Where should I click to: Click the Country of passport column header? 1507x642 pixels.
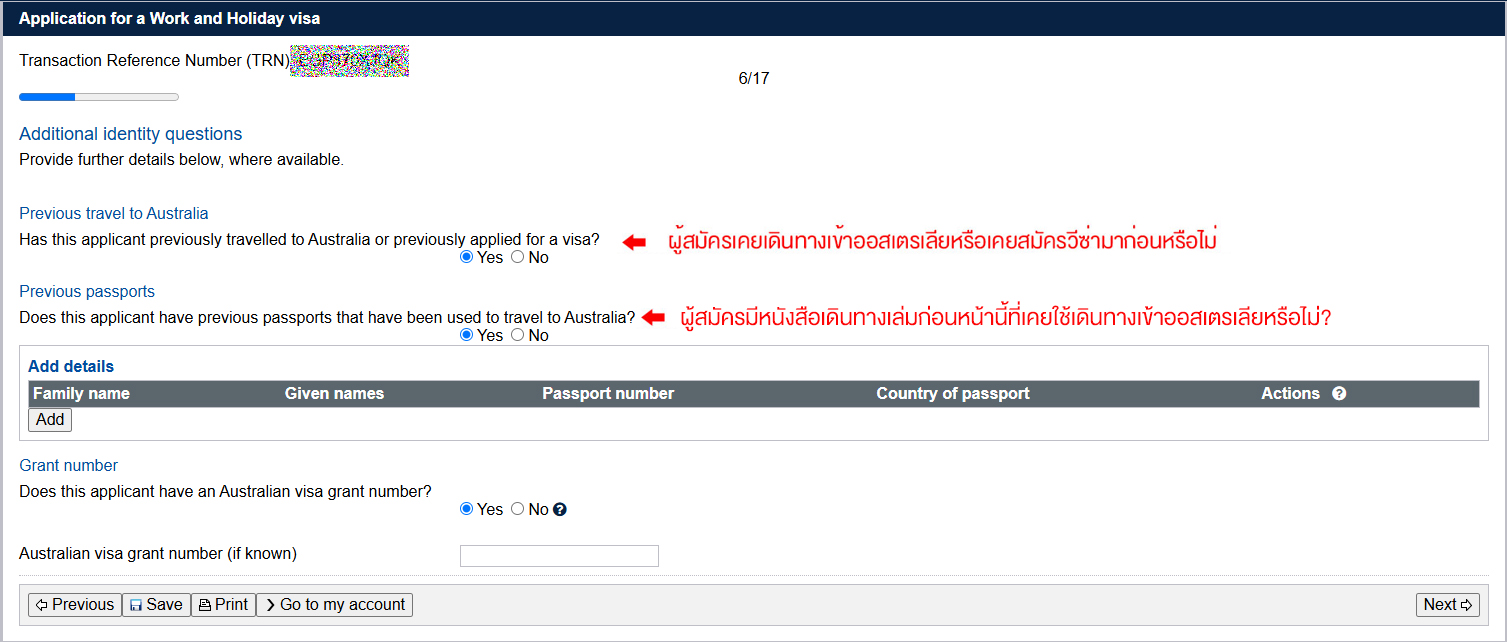953,394
